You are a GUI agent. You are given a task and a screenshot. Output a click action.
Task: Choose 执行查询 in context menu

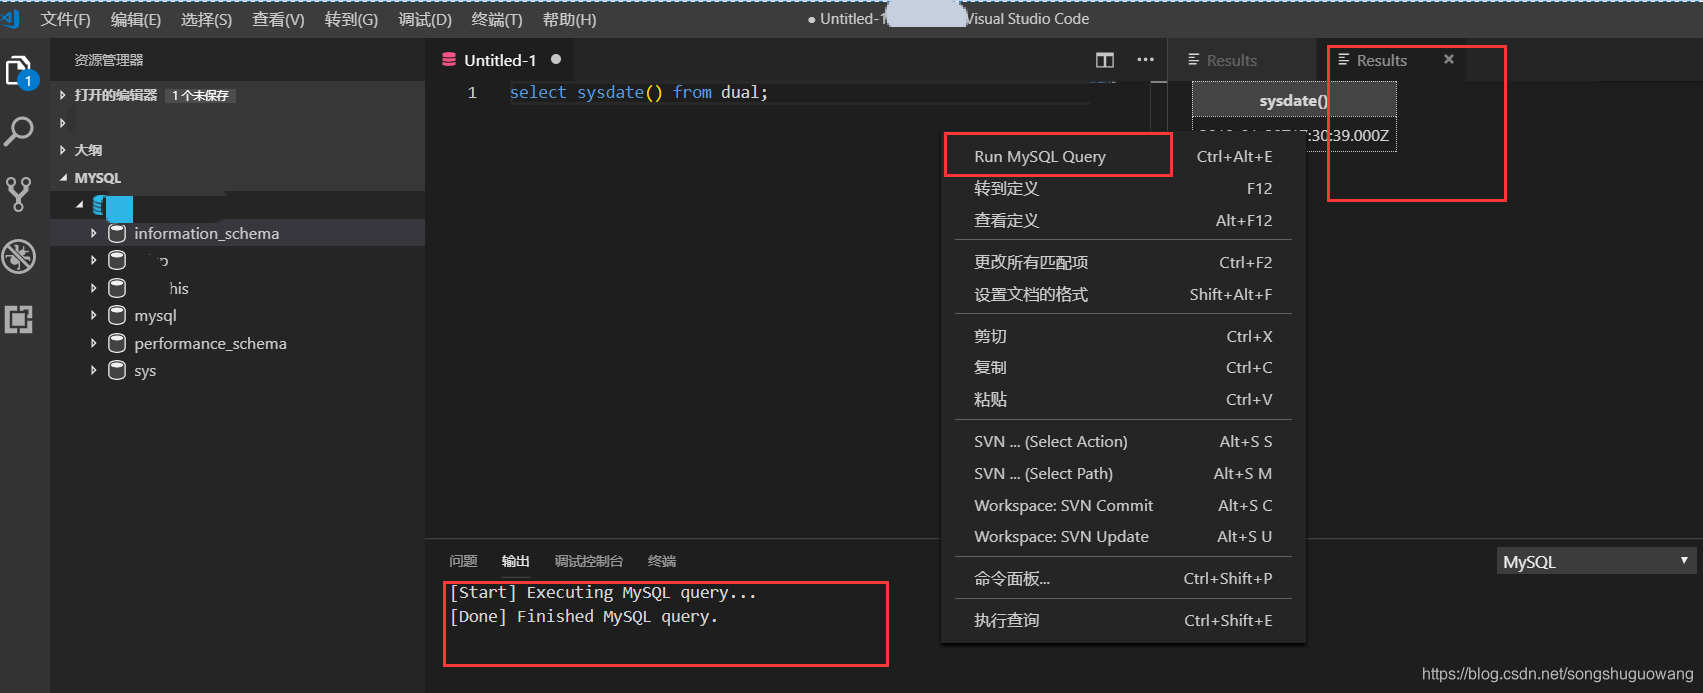1123,620
